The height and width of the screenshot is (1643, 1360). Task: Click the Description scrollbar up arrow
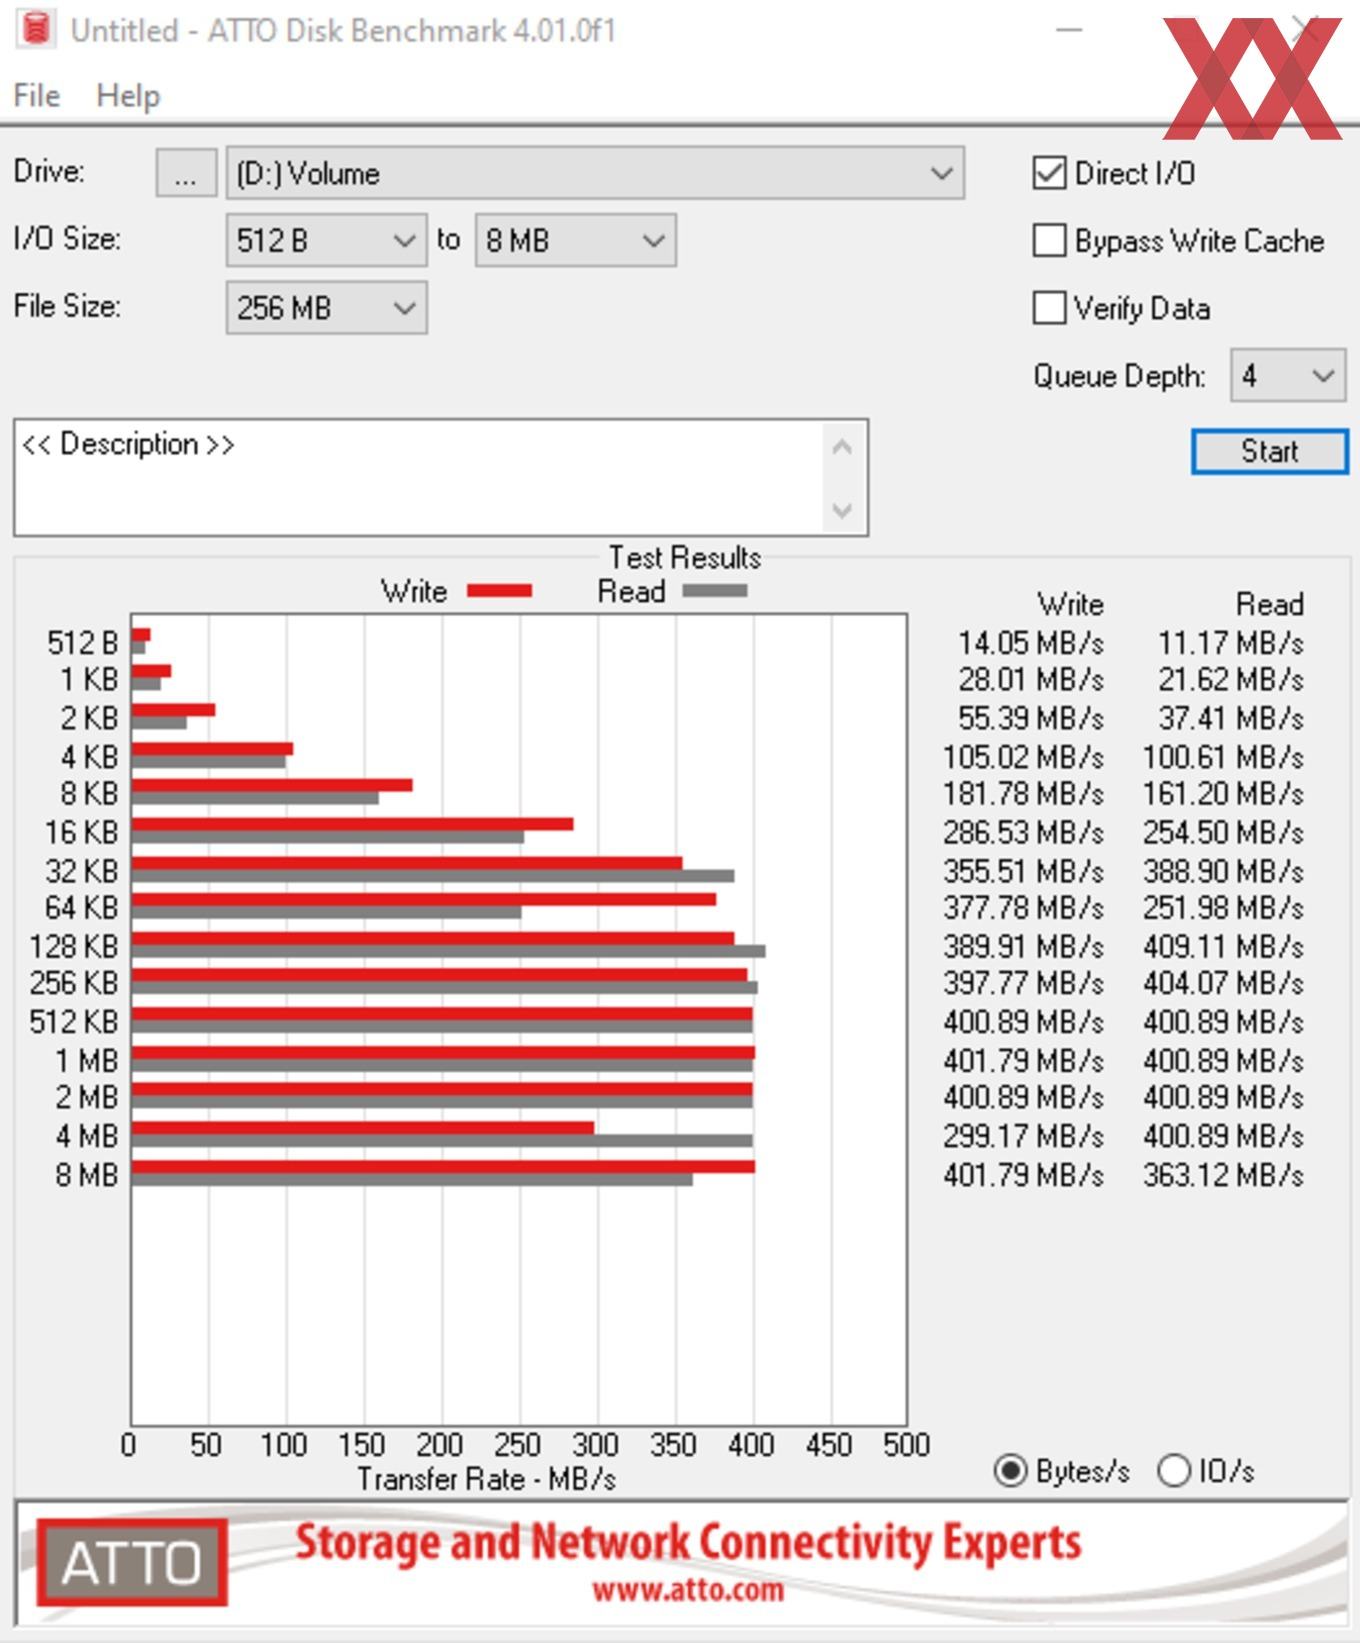click(842, 447)
